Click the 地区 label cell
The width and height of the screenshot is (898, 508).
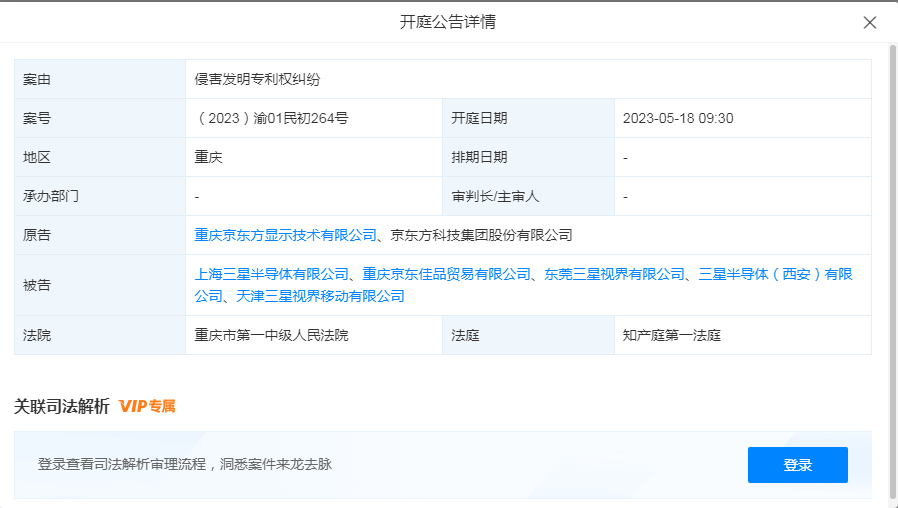tap(100, 157)
